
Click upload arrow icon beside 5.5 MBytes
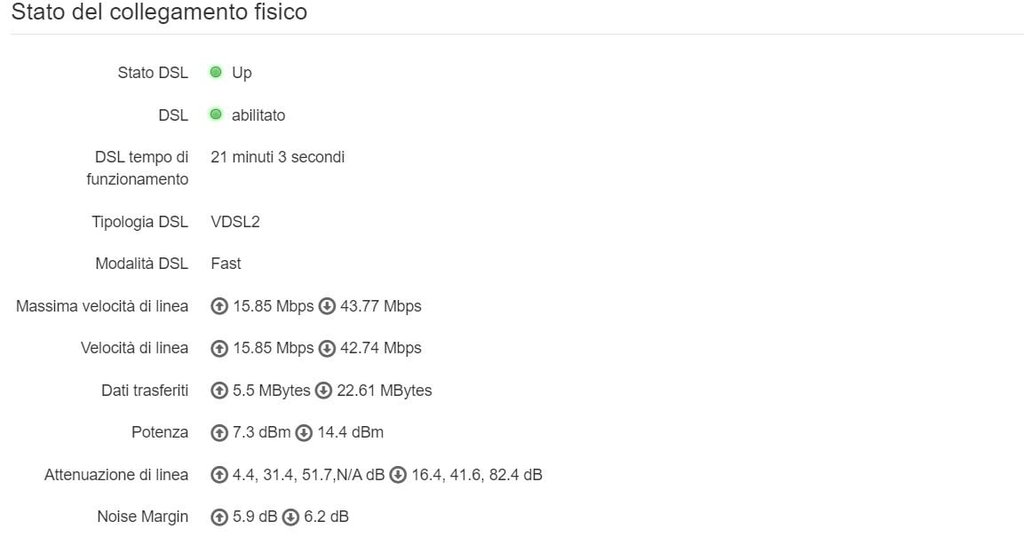coord(220,390)
